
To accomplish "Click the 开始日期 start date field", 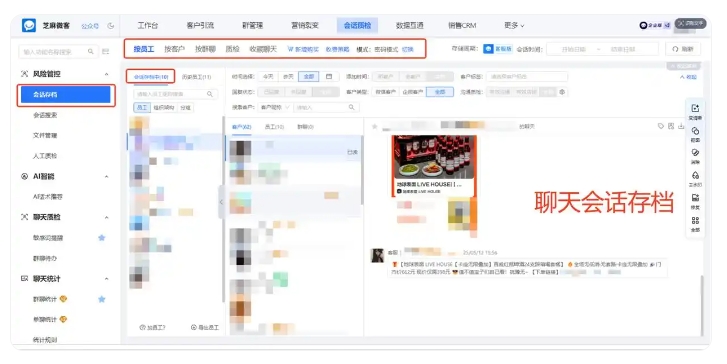I will (574, 49).
